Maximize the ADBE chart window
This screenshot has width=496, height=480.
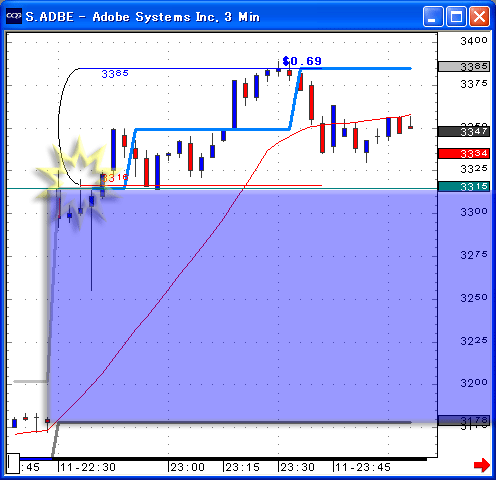(456, 16)
